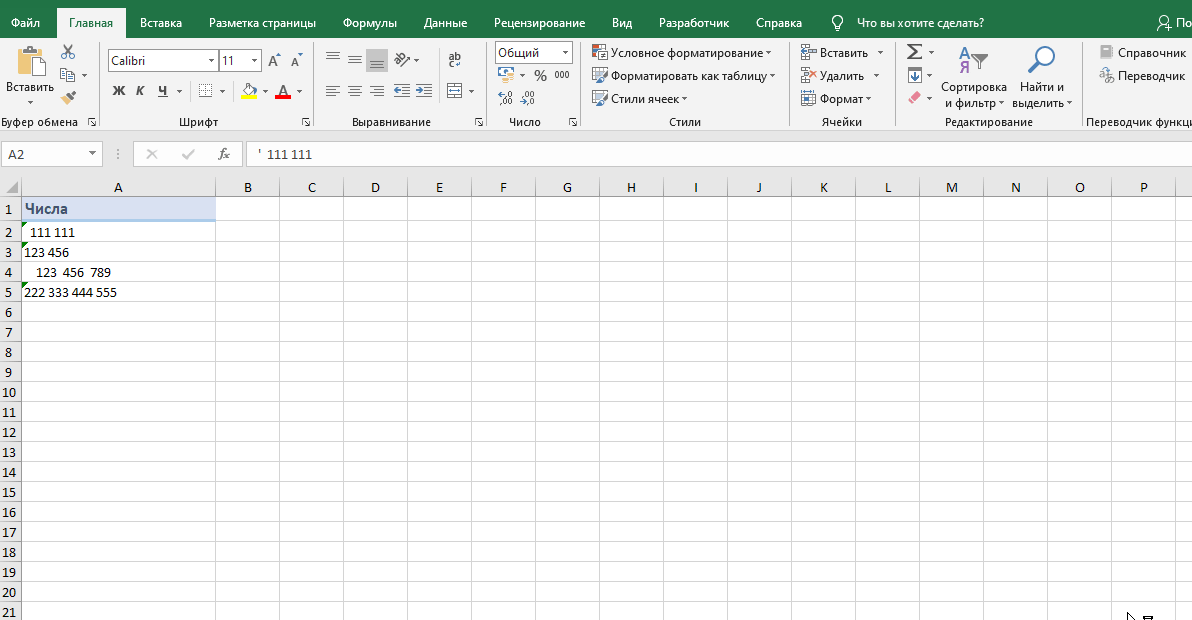Image resolution: width=1192 pixels, height=620 pixels.
Task: Click the Переводчик button
Action: (x=1142, y=76)
